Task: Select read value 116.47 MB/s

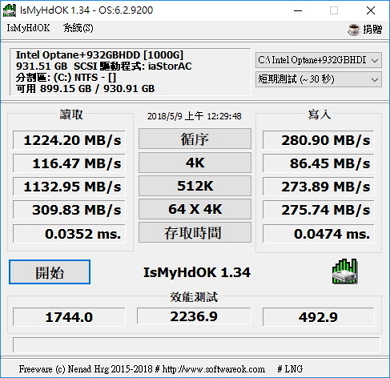Action: click(x=69, y=163)
